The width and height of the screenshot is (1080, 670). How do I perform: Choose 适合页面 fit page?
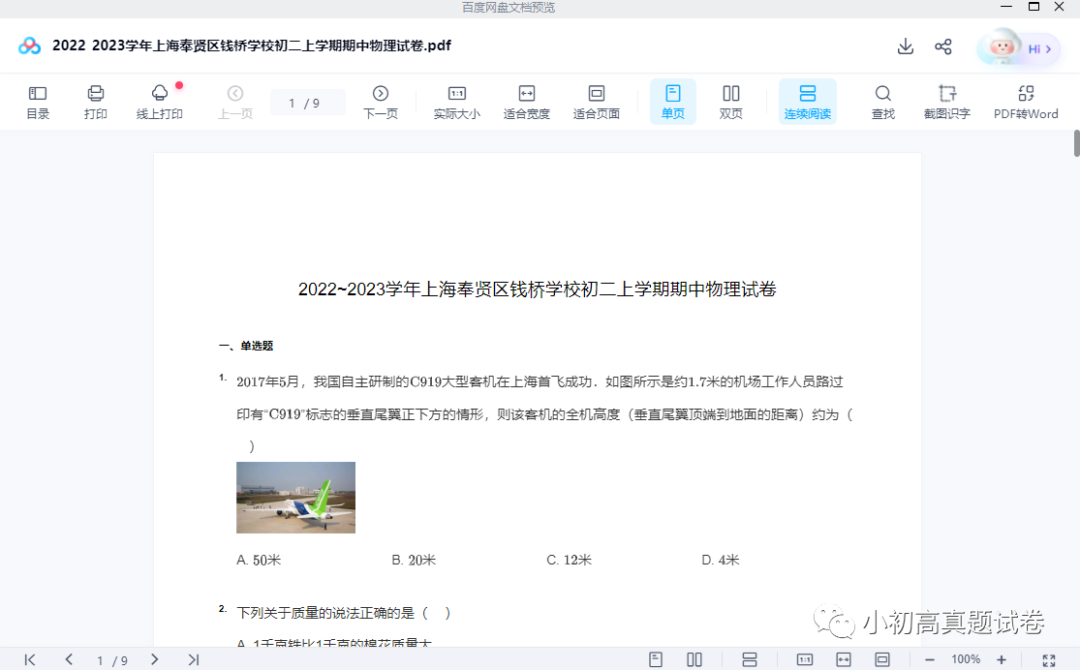[596, 102]
